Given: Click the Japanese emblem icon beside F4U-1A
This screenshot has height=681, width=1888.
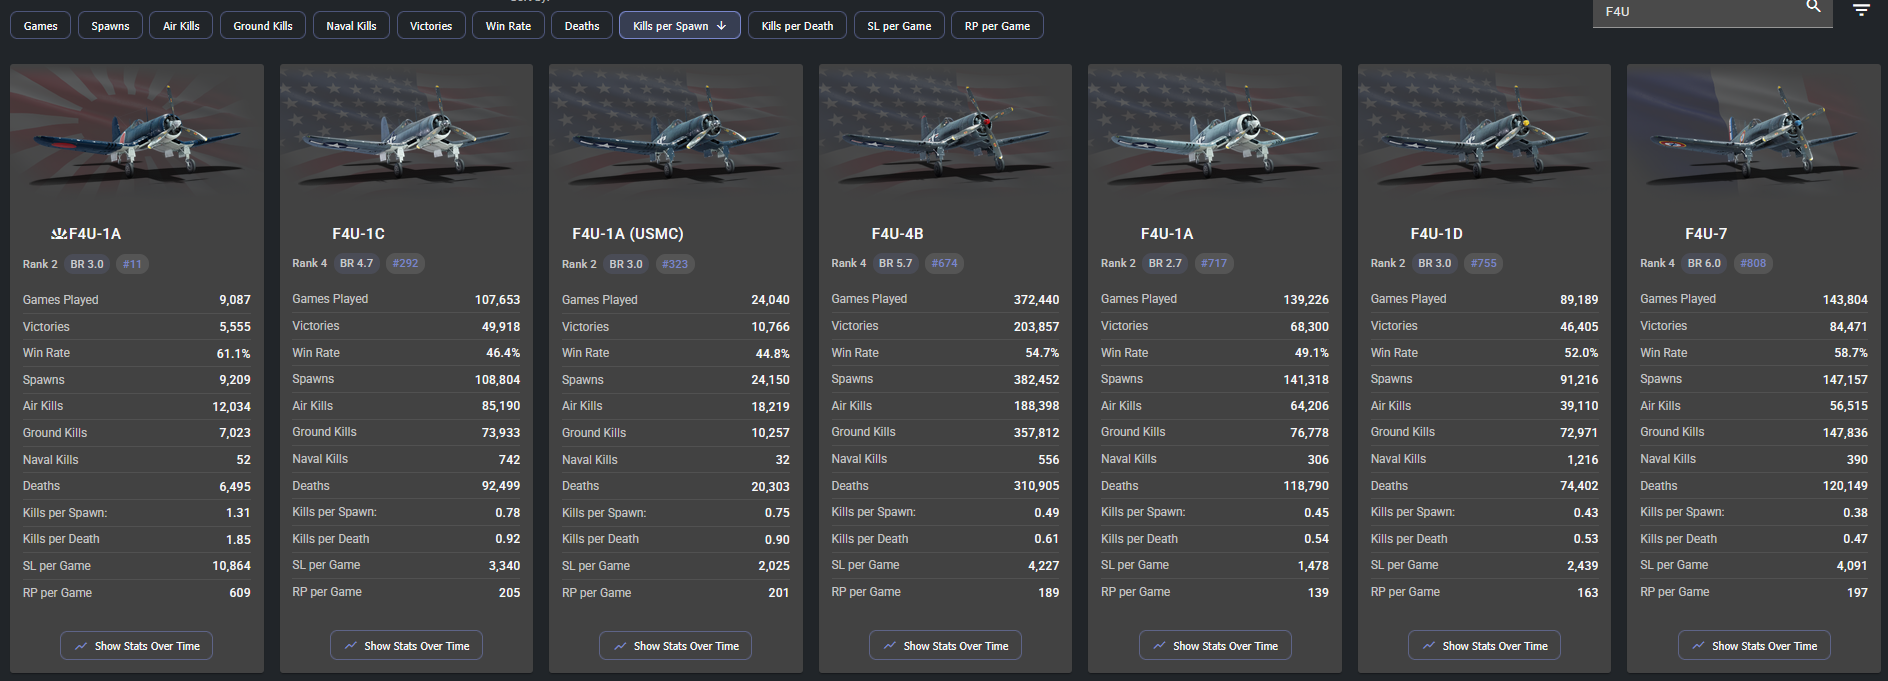Looking at the screenshot, I should (59, 234).
